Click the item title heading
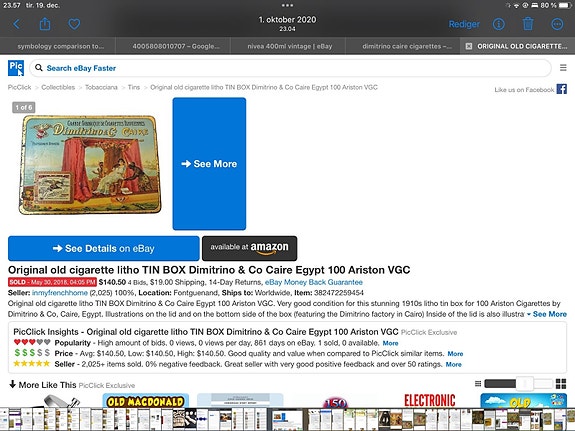The image size is (575, 431). click(x=209, y=270)
